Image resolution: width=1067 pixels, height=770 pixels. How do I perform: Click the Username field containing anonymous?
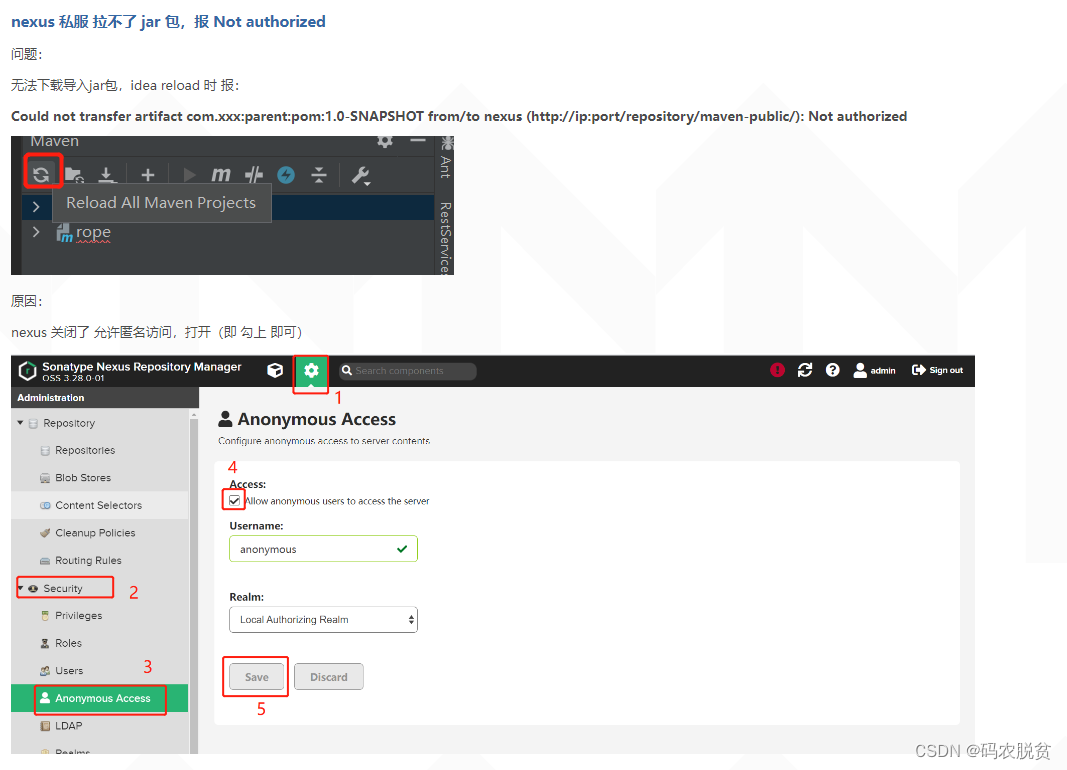(323, 549)
